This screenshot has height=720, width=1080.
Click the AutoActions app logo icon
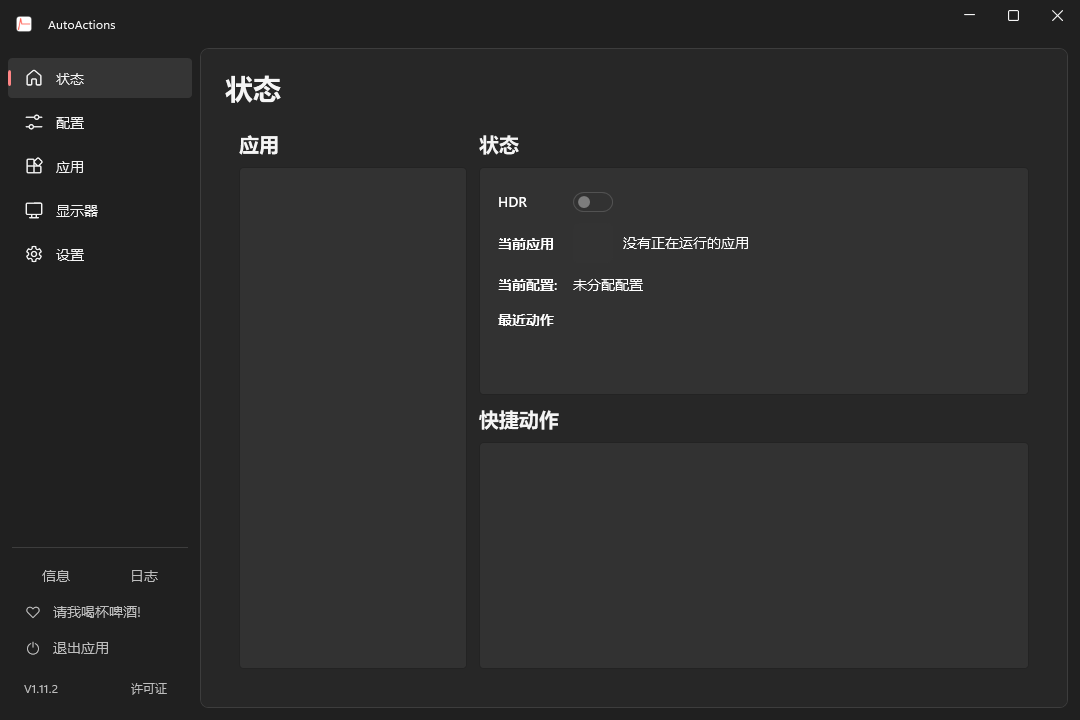[24, 24]
